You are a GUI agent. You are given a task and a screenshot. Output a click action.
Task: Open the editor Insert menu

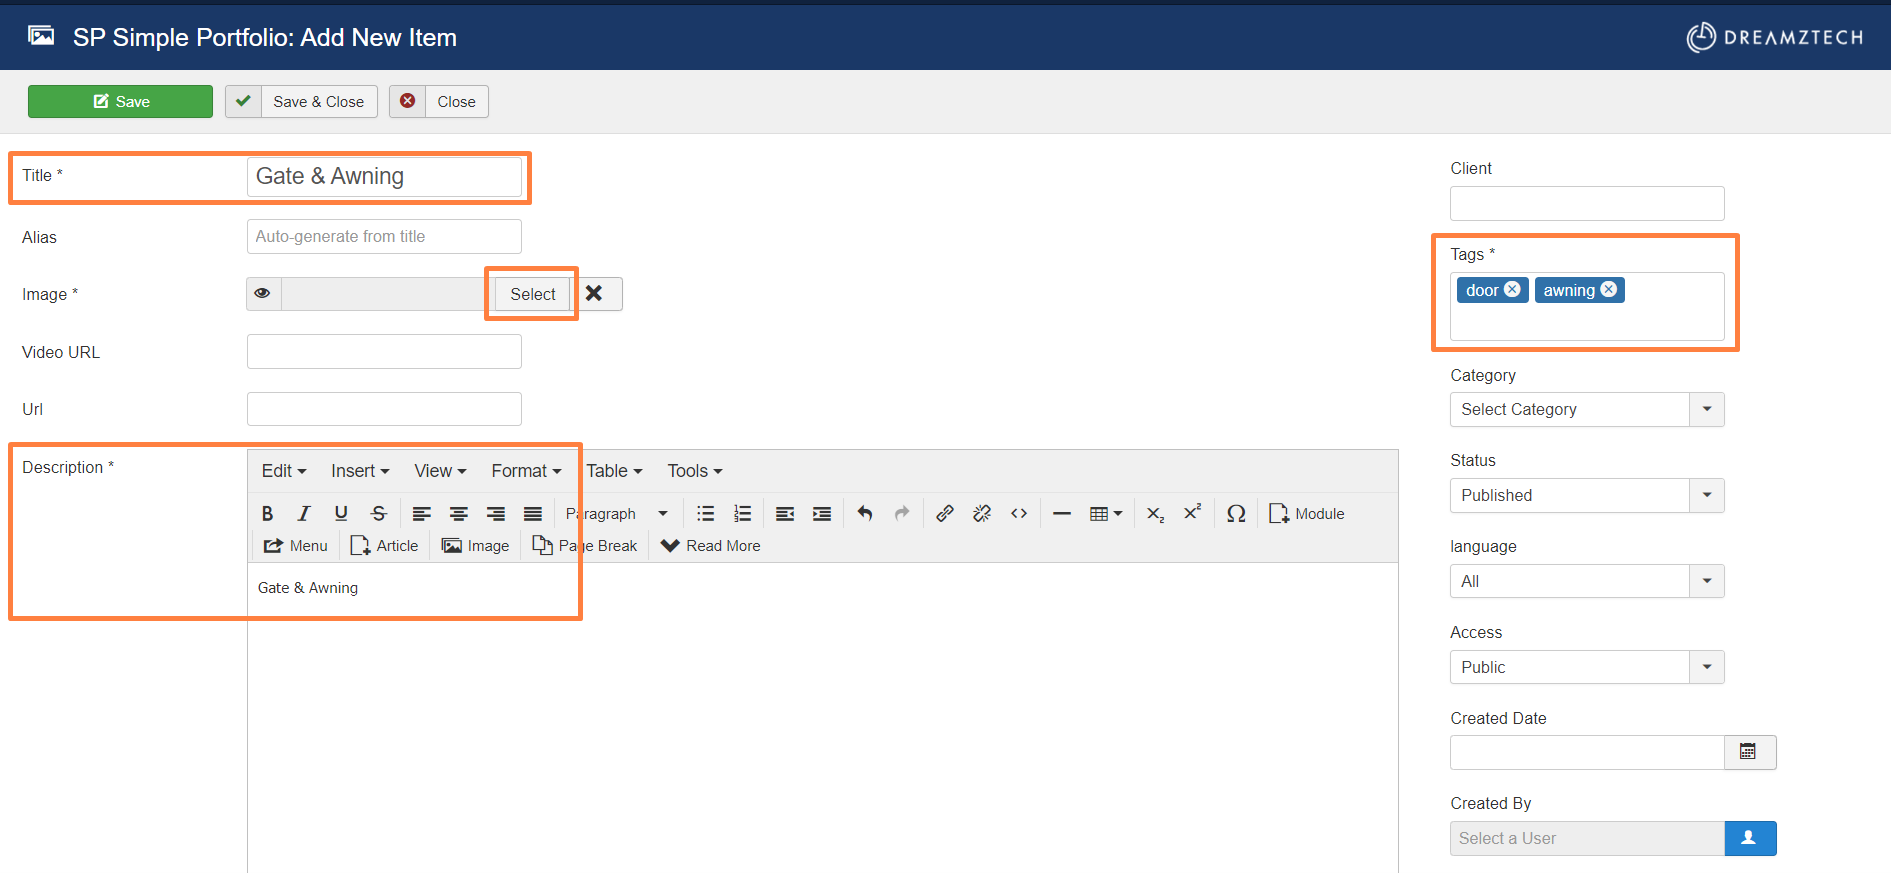click(x=360, y=471)
